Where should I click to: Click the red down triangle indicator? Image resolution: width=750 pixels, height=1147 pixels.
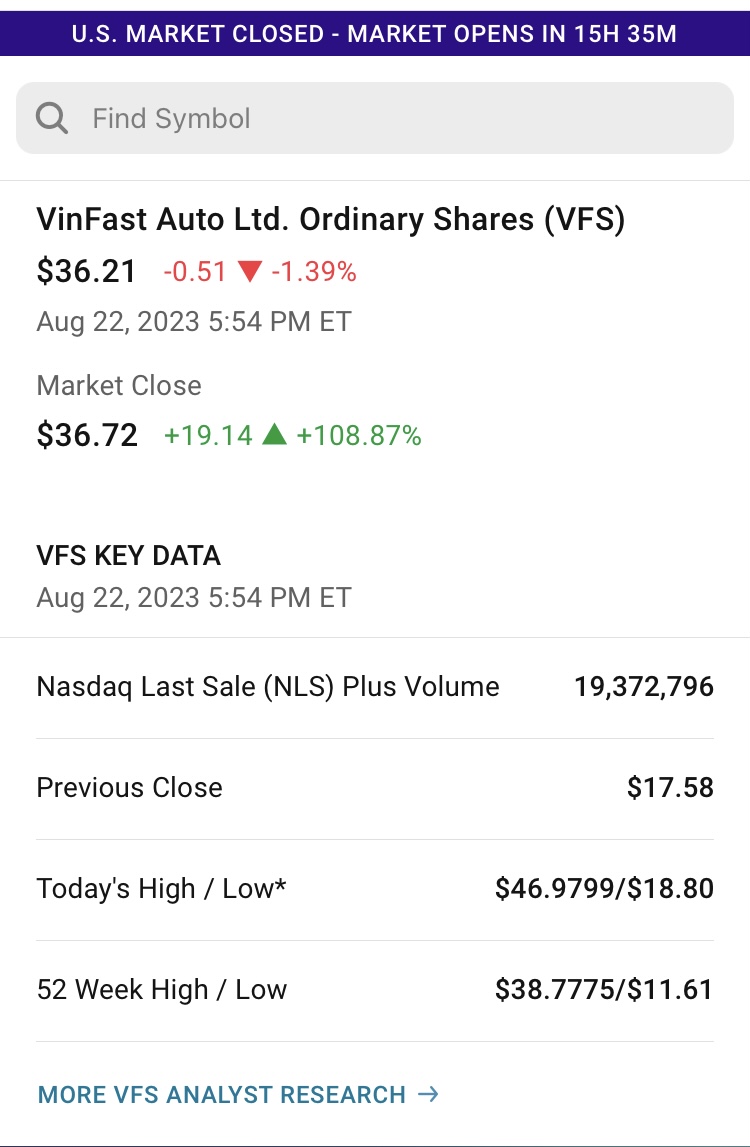250,272
